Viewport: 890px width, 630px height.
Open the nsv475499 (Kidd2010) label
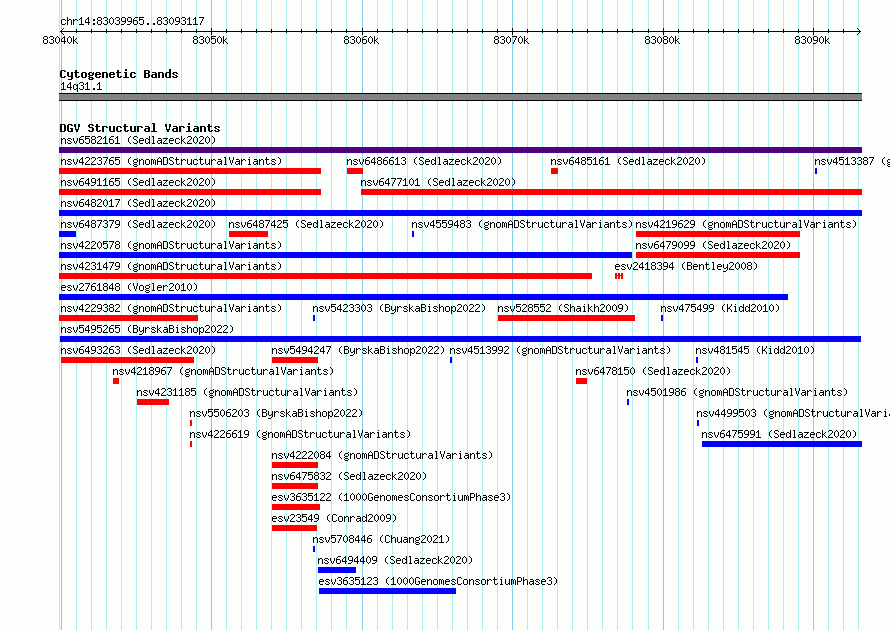(720, 308)
